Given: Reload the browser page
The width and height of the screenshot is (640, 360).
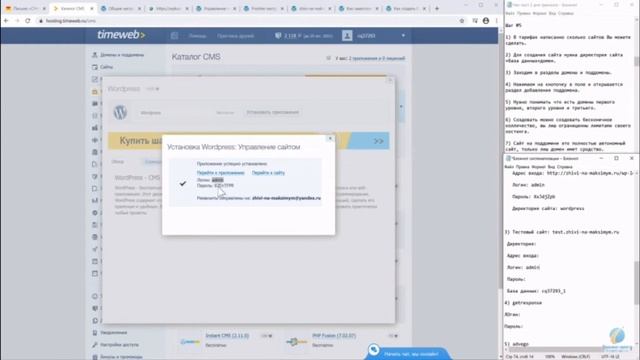Looking at the screenshot, I should coord(28,21).
